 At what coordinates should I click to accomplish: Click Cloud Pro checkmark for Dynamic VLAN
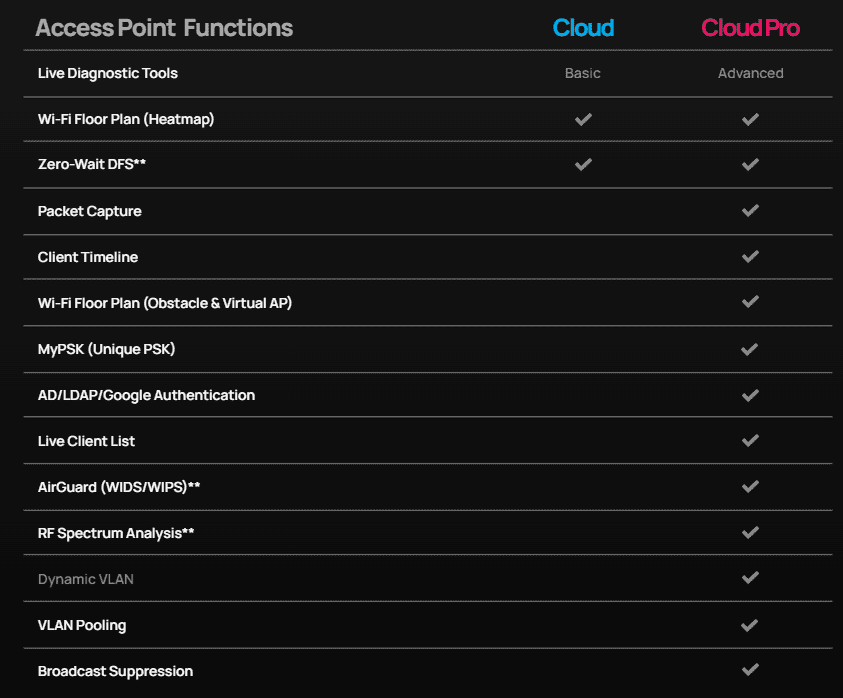750,578
